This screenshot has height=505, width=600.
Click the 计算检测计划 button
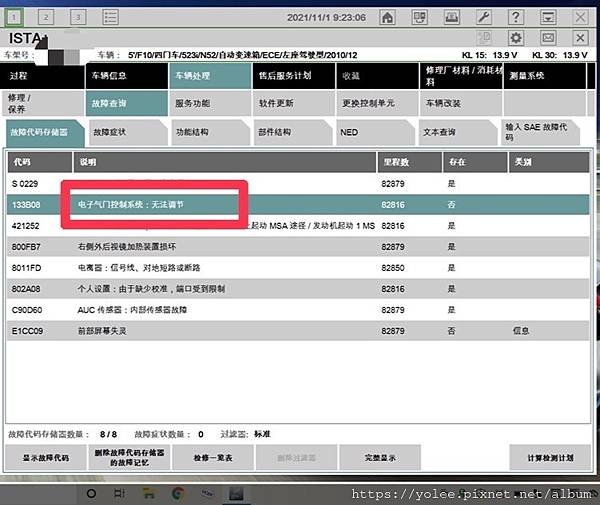tap(550, 458)
